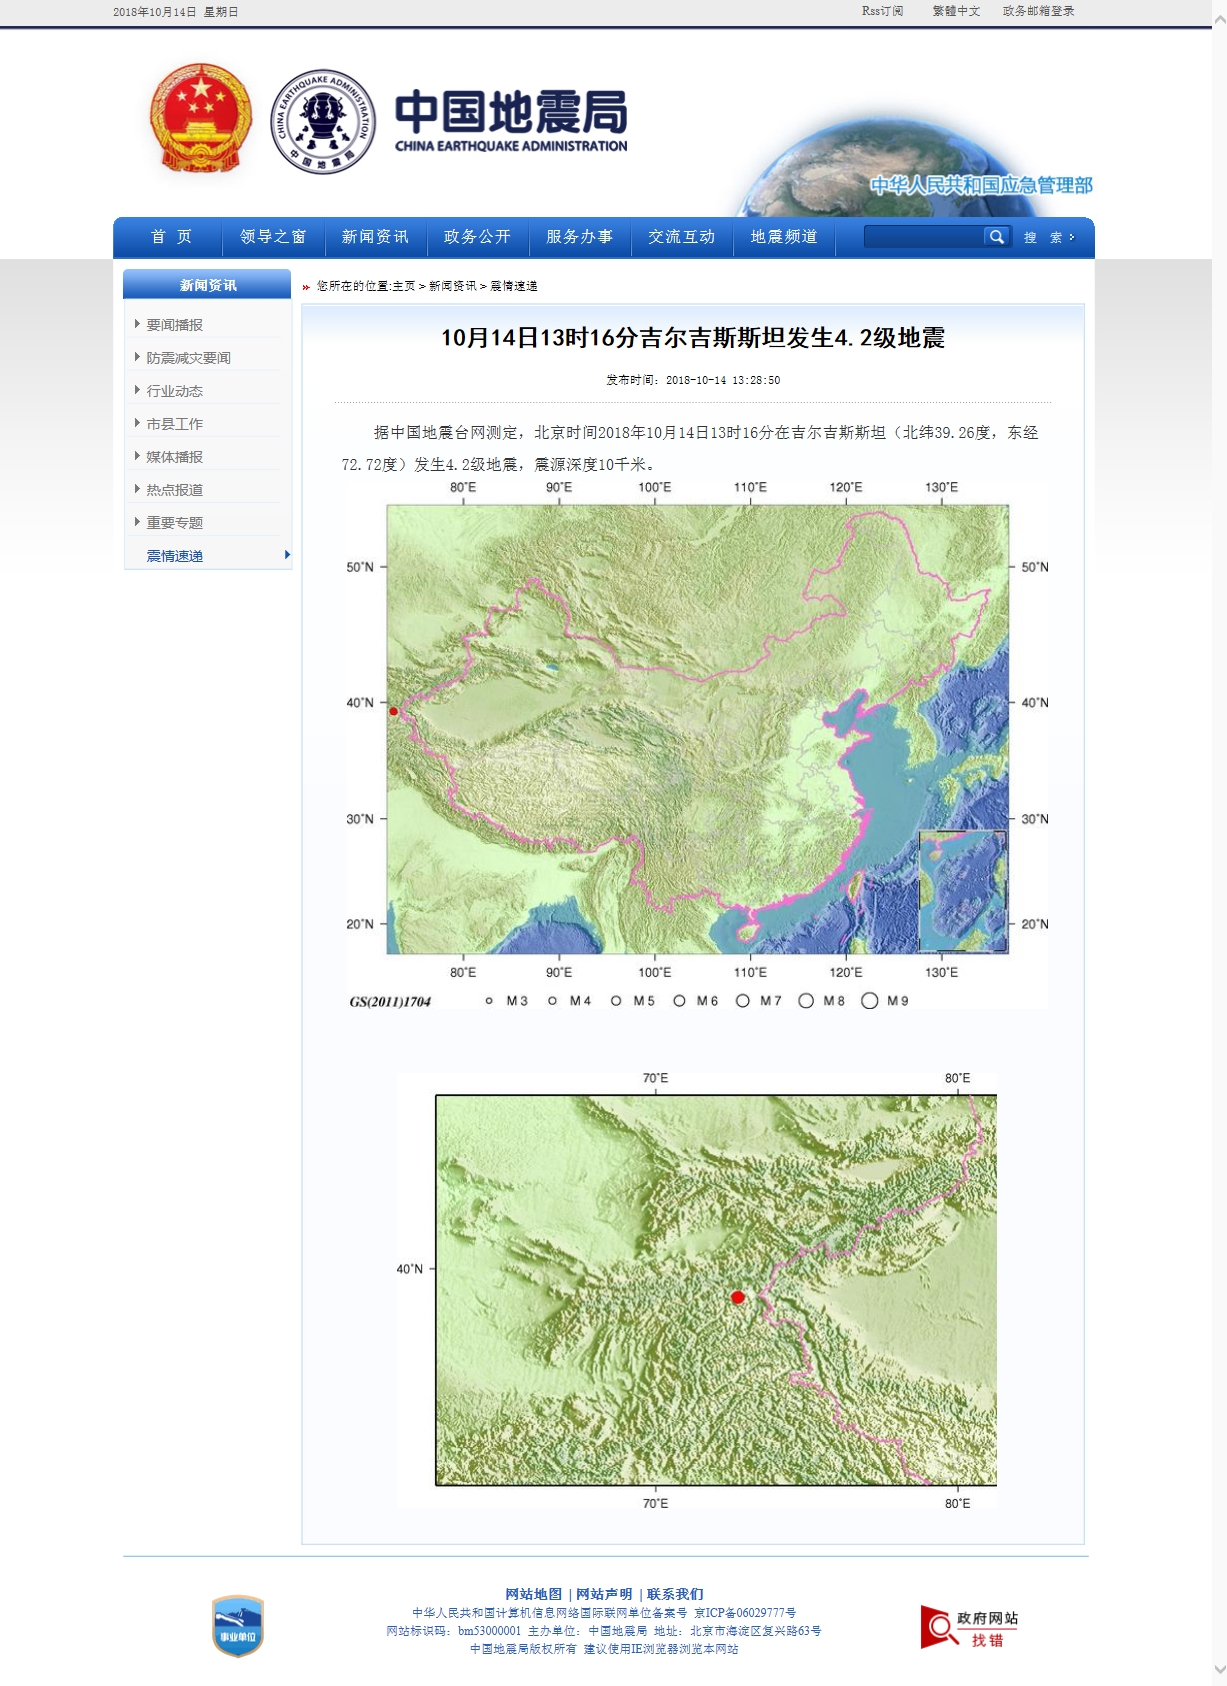Screen dimensions: 1227x1686
Task: Switch to 繁體中文 version
Action: [956, 11]
